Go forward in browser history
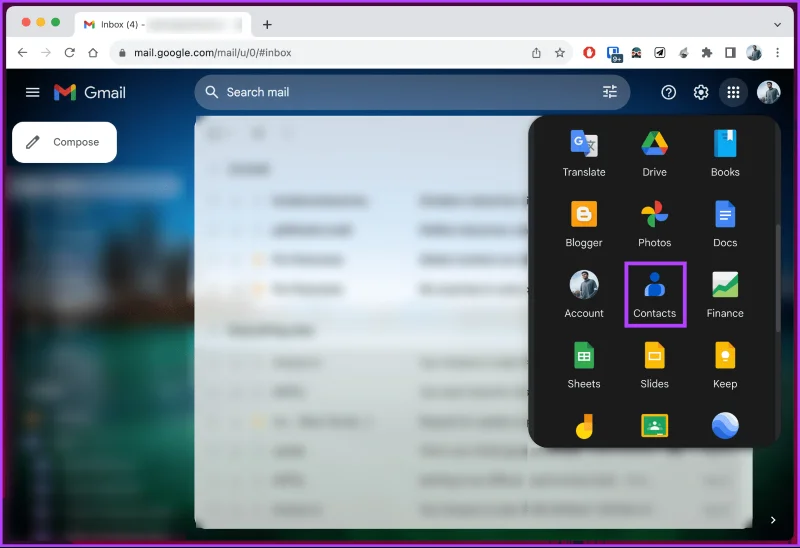800x548 pixels. [x=46, y=53]
